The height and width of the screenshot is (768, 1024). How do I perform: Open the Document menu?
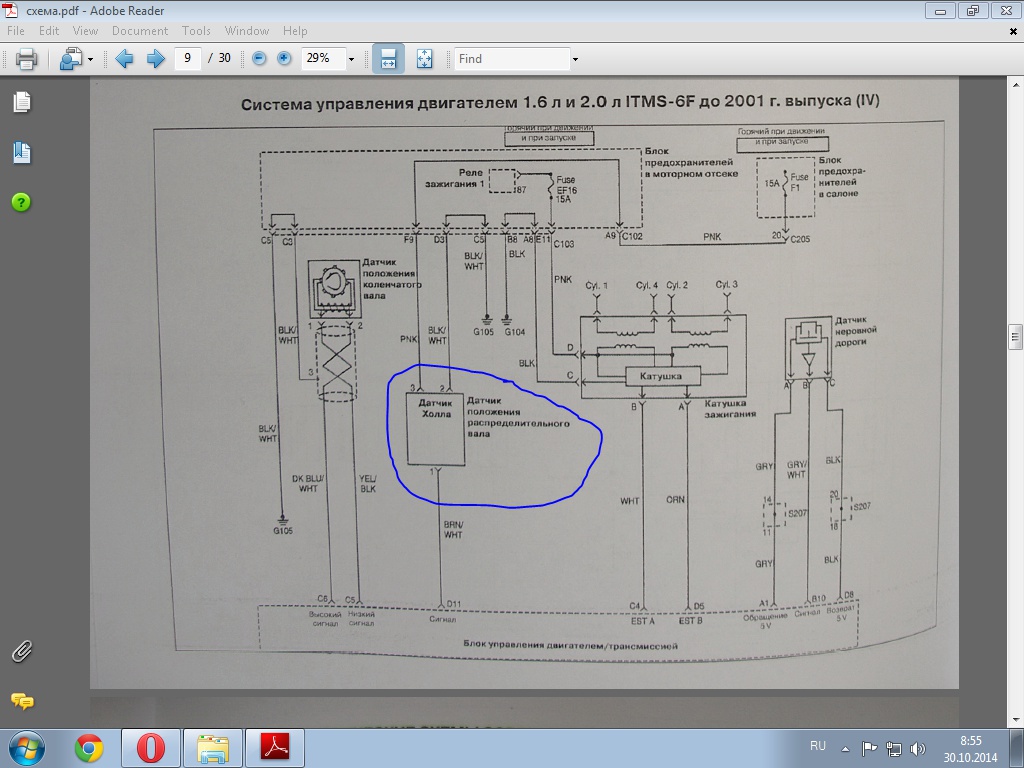(139, 31)
